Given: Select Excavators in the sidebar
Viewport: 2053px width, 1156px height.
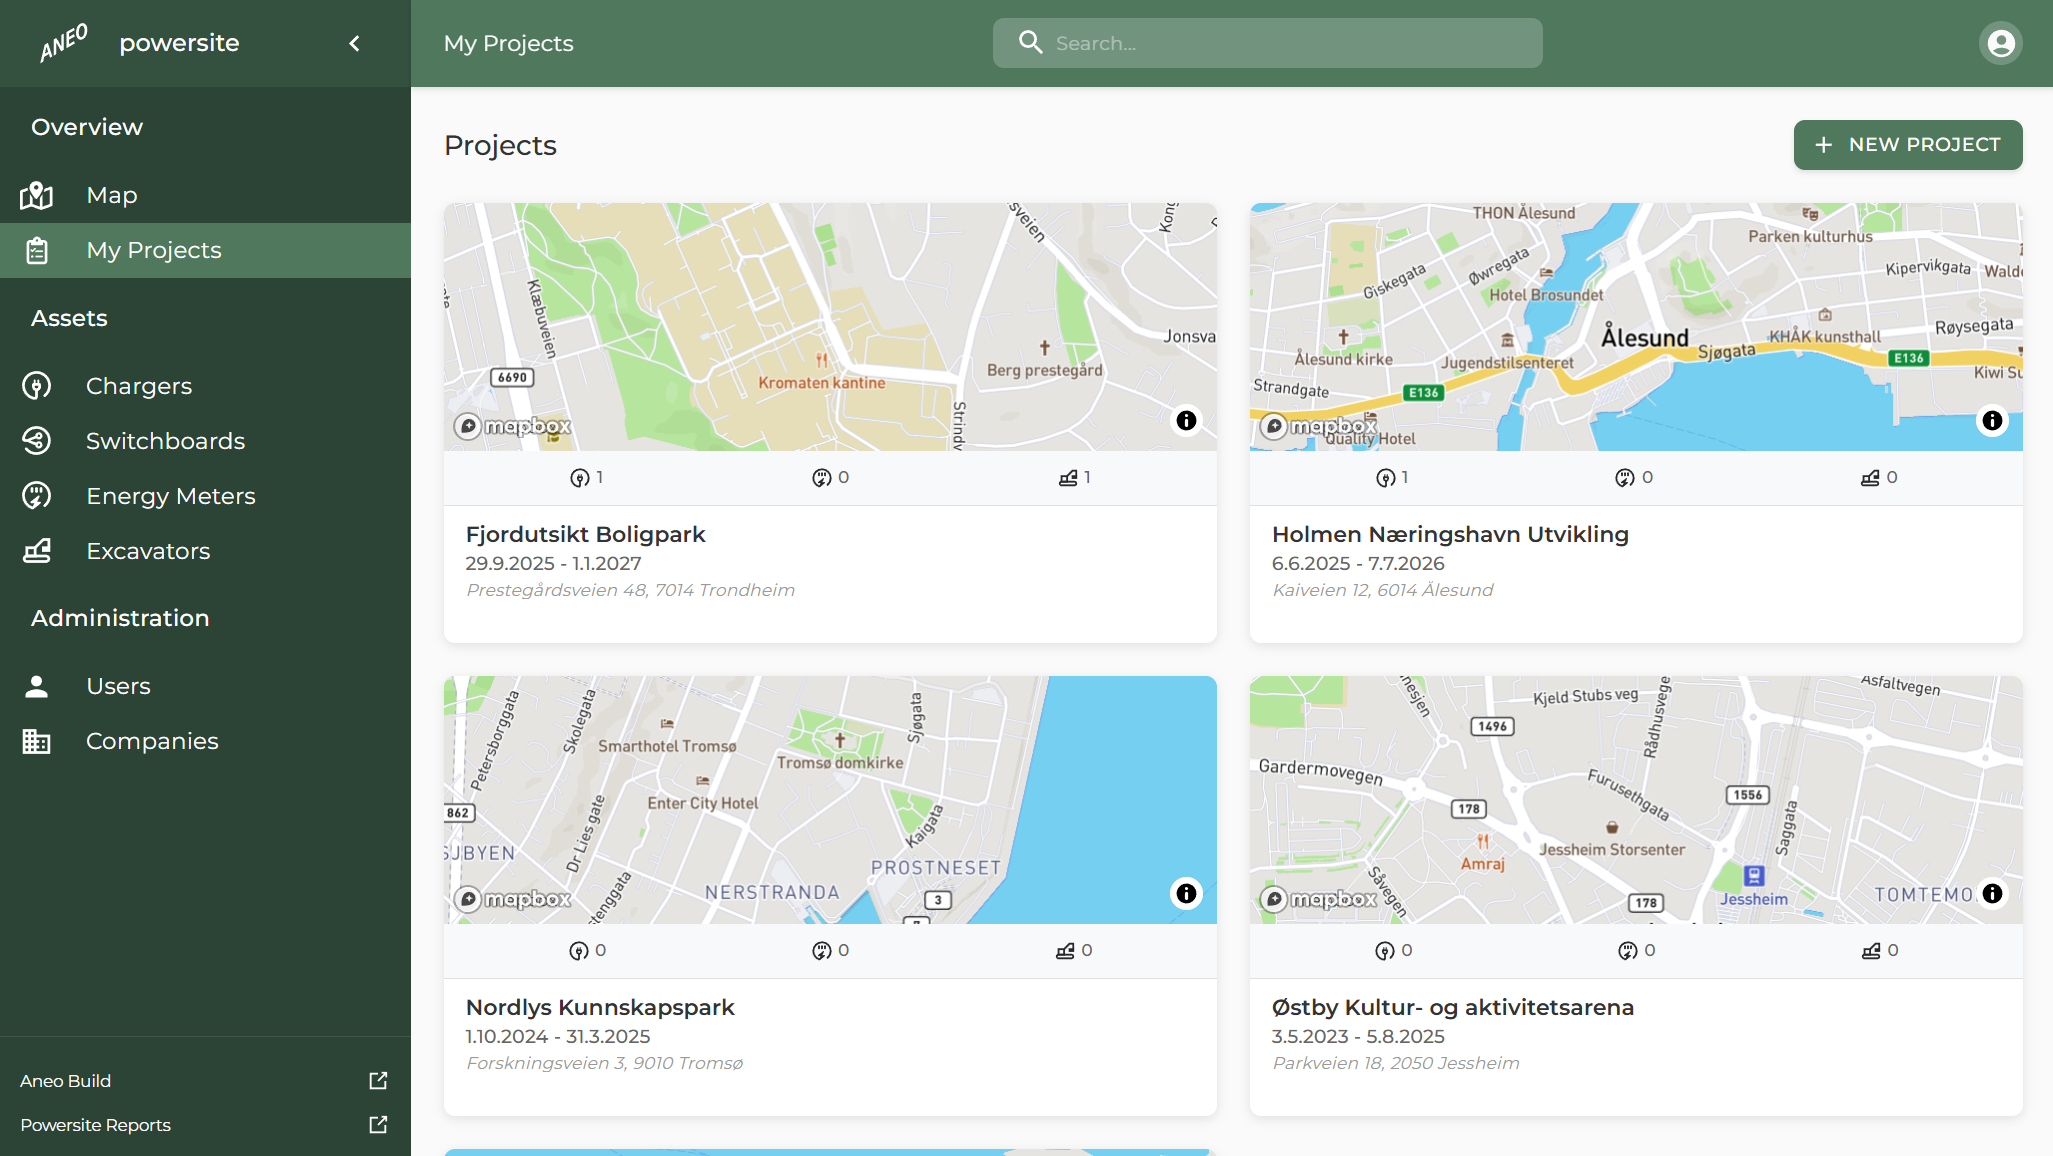Looking at the screenshot, I should [148, 551].
